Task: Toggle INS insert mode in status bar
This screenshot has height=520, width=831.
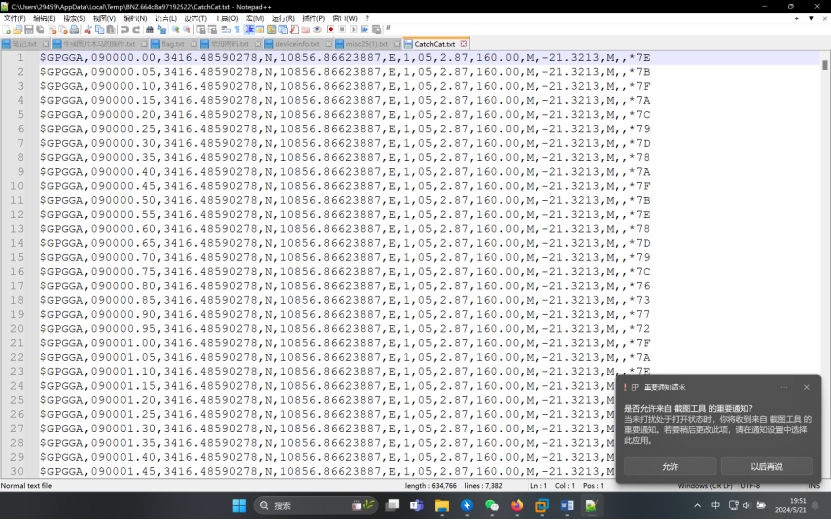Action: point(814,486)
